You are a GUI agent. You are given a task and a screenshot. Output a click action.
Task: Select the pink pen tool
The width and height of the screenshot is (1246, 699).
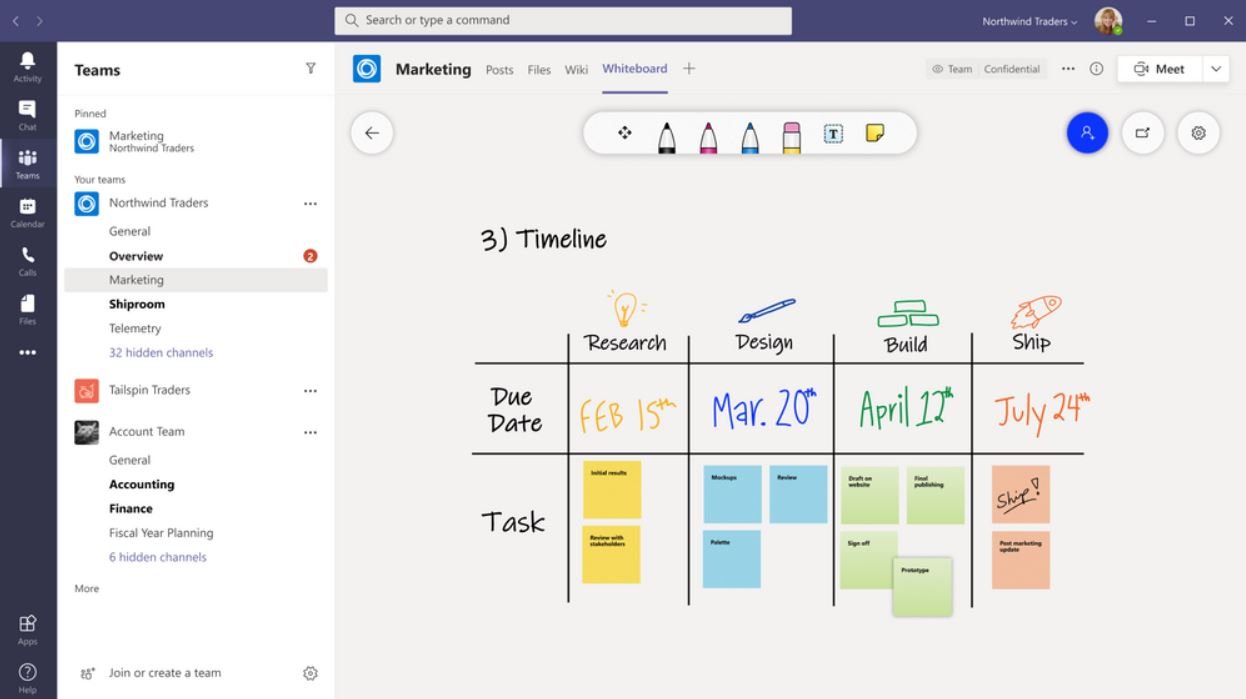point(708,135)
